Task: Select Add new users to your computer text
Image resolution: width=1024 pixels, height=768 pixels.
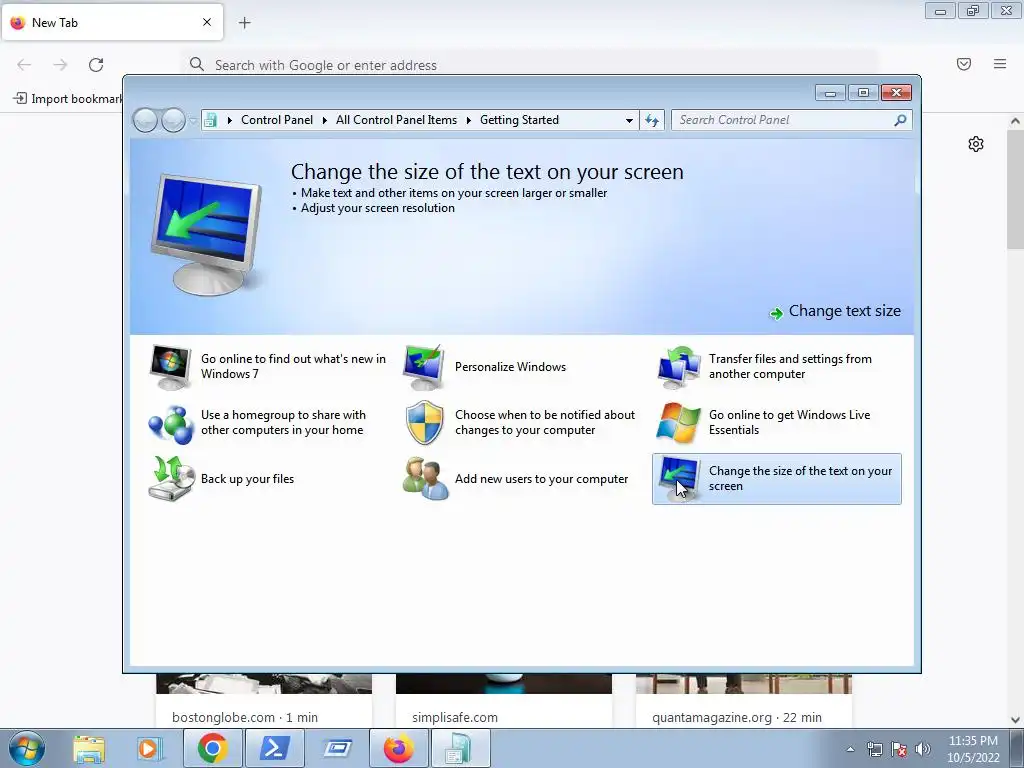Action: pos(541,479)
